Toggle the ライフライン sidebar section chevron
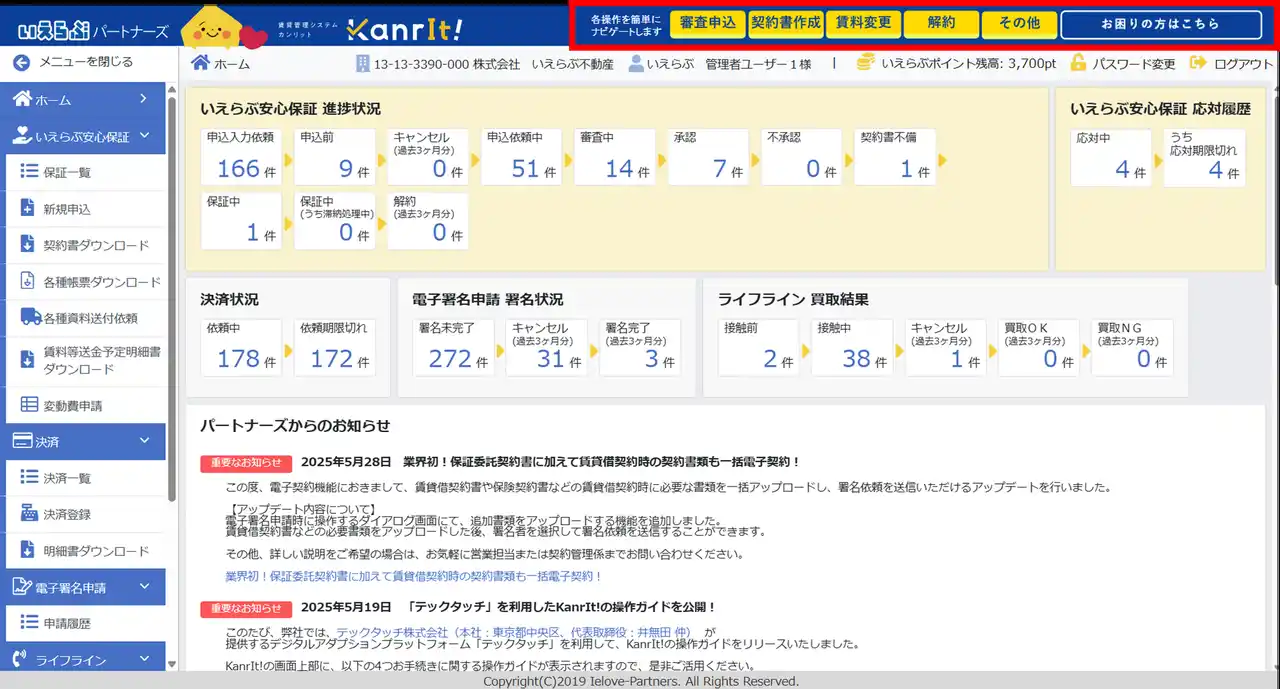The image size is (1280, 689). pos(144,659)
